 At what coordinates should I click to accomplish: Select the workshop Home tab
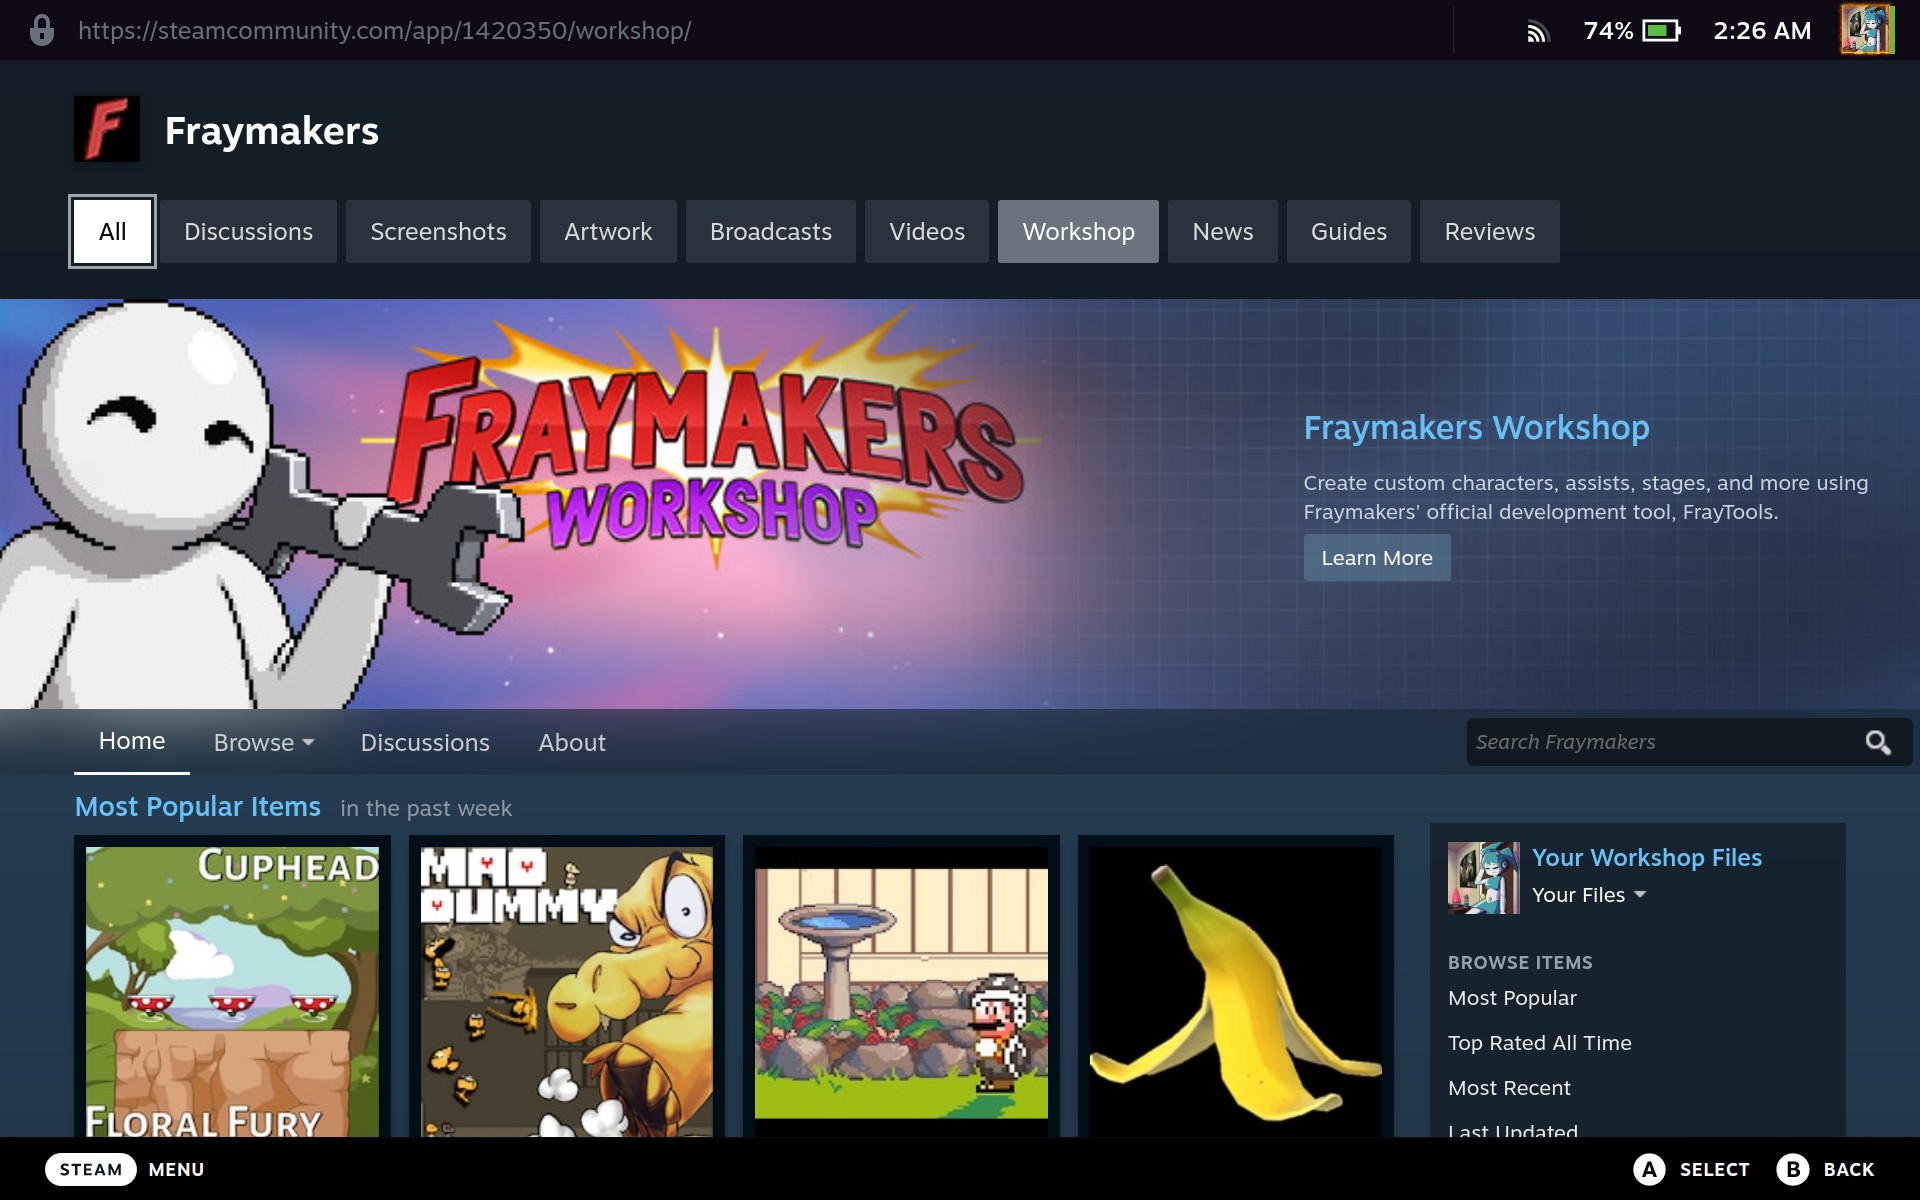click(x=132, y=742)
